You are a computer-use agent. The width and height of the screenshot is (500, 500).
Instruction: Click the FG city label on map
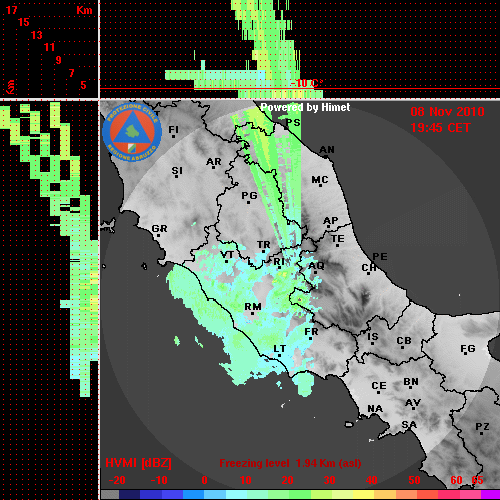[468, 349]
